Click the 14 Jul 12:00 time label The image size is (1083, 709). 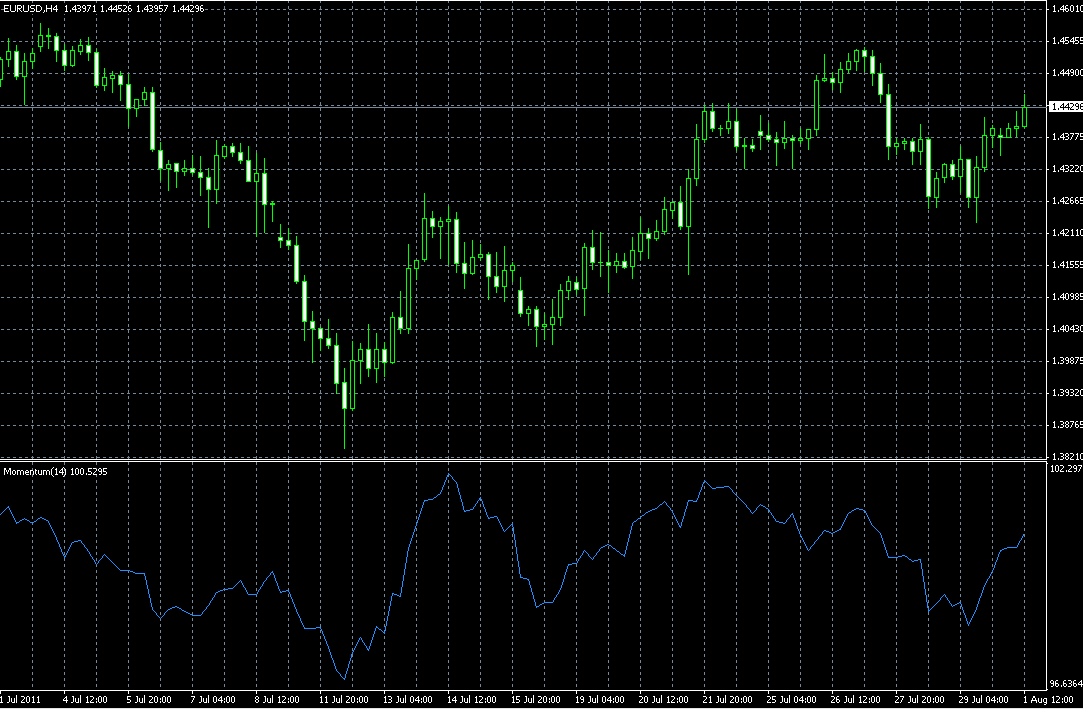tap(472, 699)
